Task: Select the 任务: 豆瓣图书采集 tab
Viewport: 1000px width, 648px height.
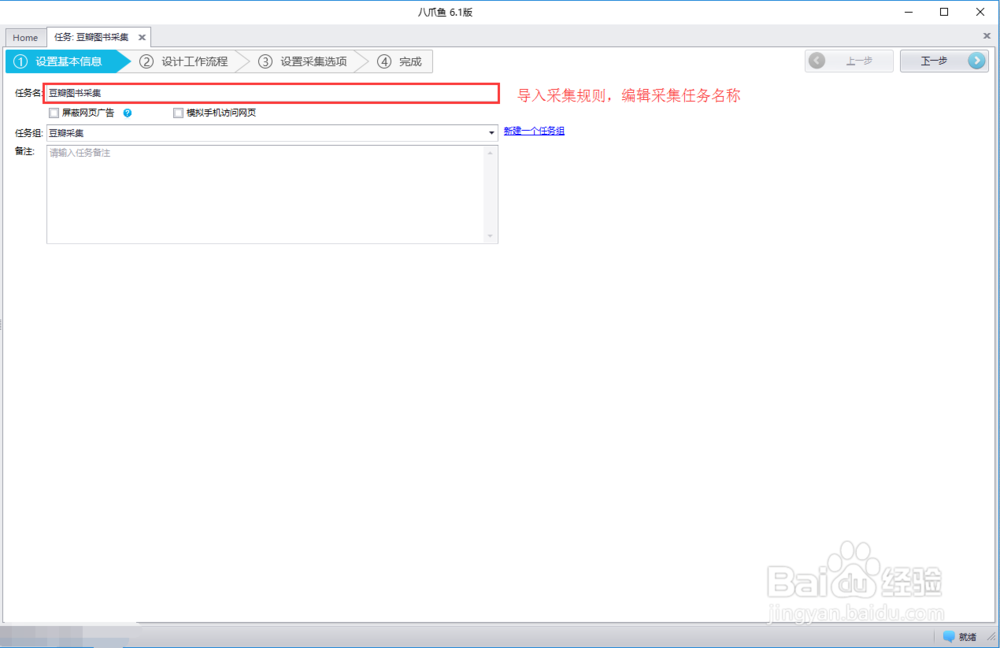Action: pyautogui.click(x=91, y=38)
